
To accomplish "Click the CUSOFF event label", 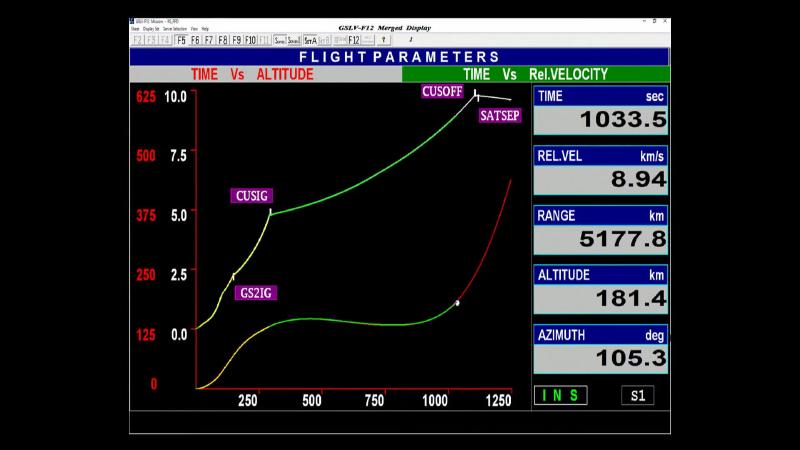I will click(x=442, y=91).
